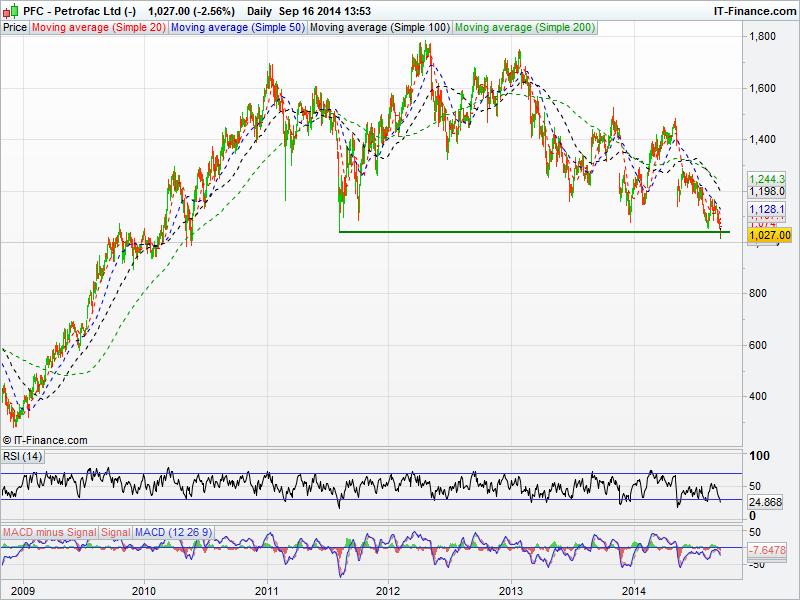Open the MACD (12 26 9) label
The width and height of the screenshot is (800, 600).
point(171,532)
